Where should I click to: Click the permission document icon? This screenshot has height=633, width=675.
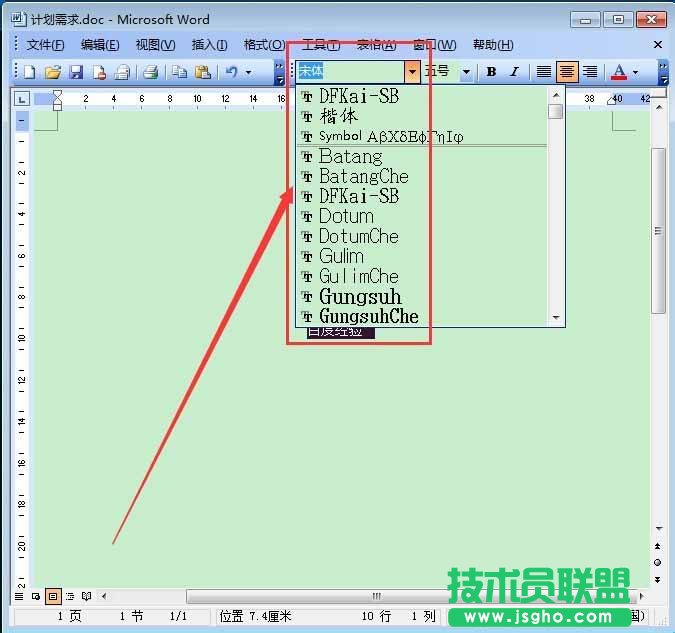[99, 72]
